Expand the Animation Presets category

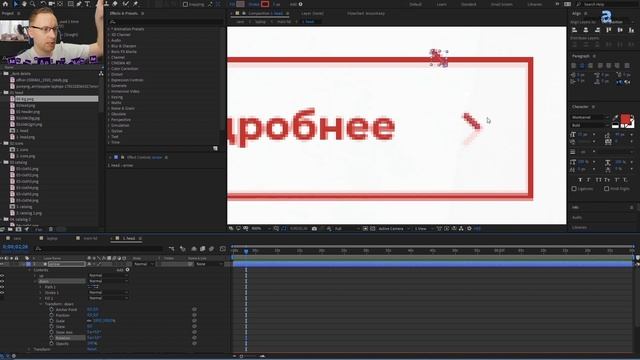pyautogui.click(x=109, y=29)
